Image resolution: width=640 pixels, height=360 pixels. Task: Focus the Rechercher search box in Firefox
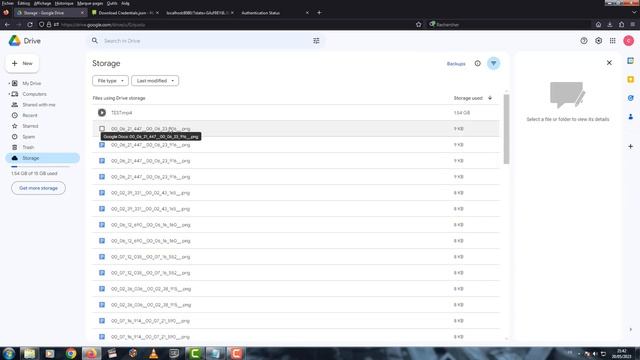click(x=508, y=24)
